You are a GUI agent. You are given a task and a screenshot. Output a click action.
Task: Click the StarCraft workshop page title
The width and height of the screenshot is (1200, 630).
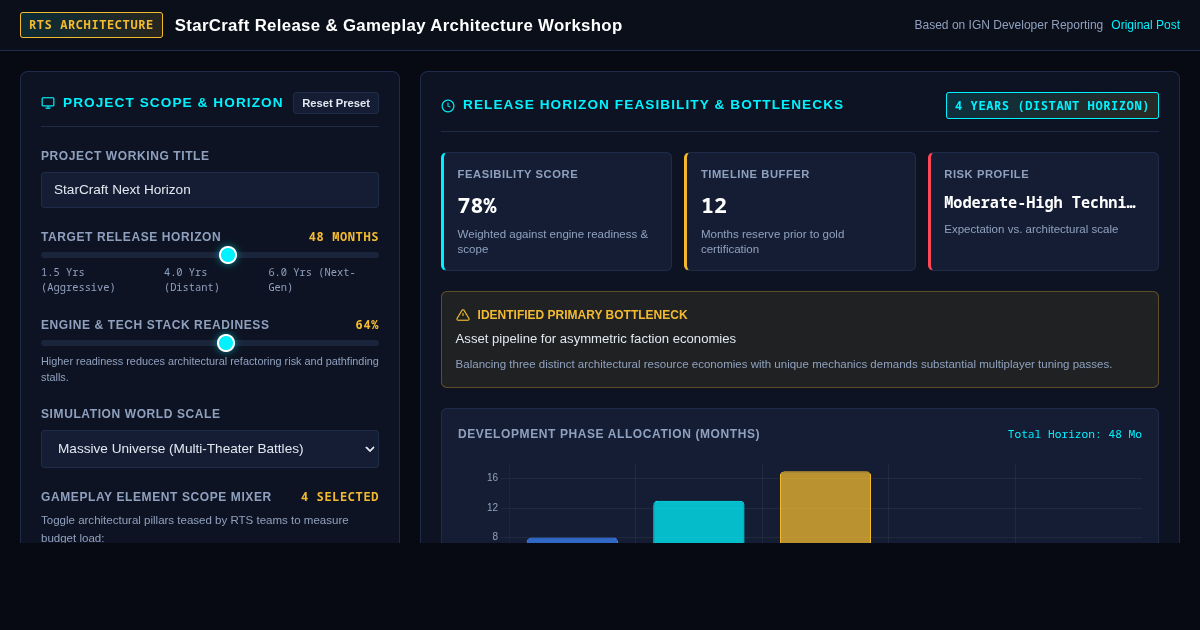(x=398, y=26)
